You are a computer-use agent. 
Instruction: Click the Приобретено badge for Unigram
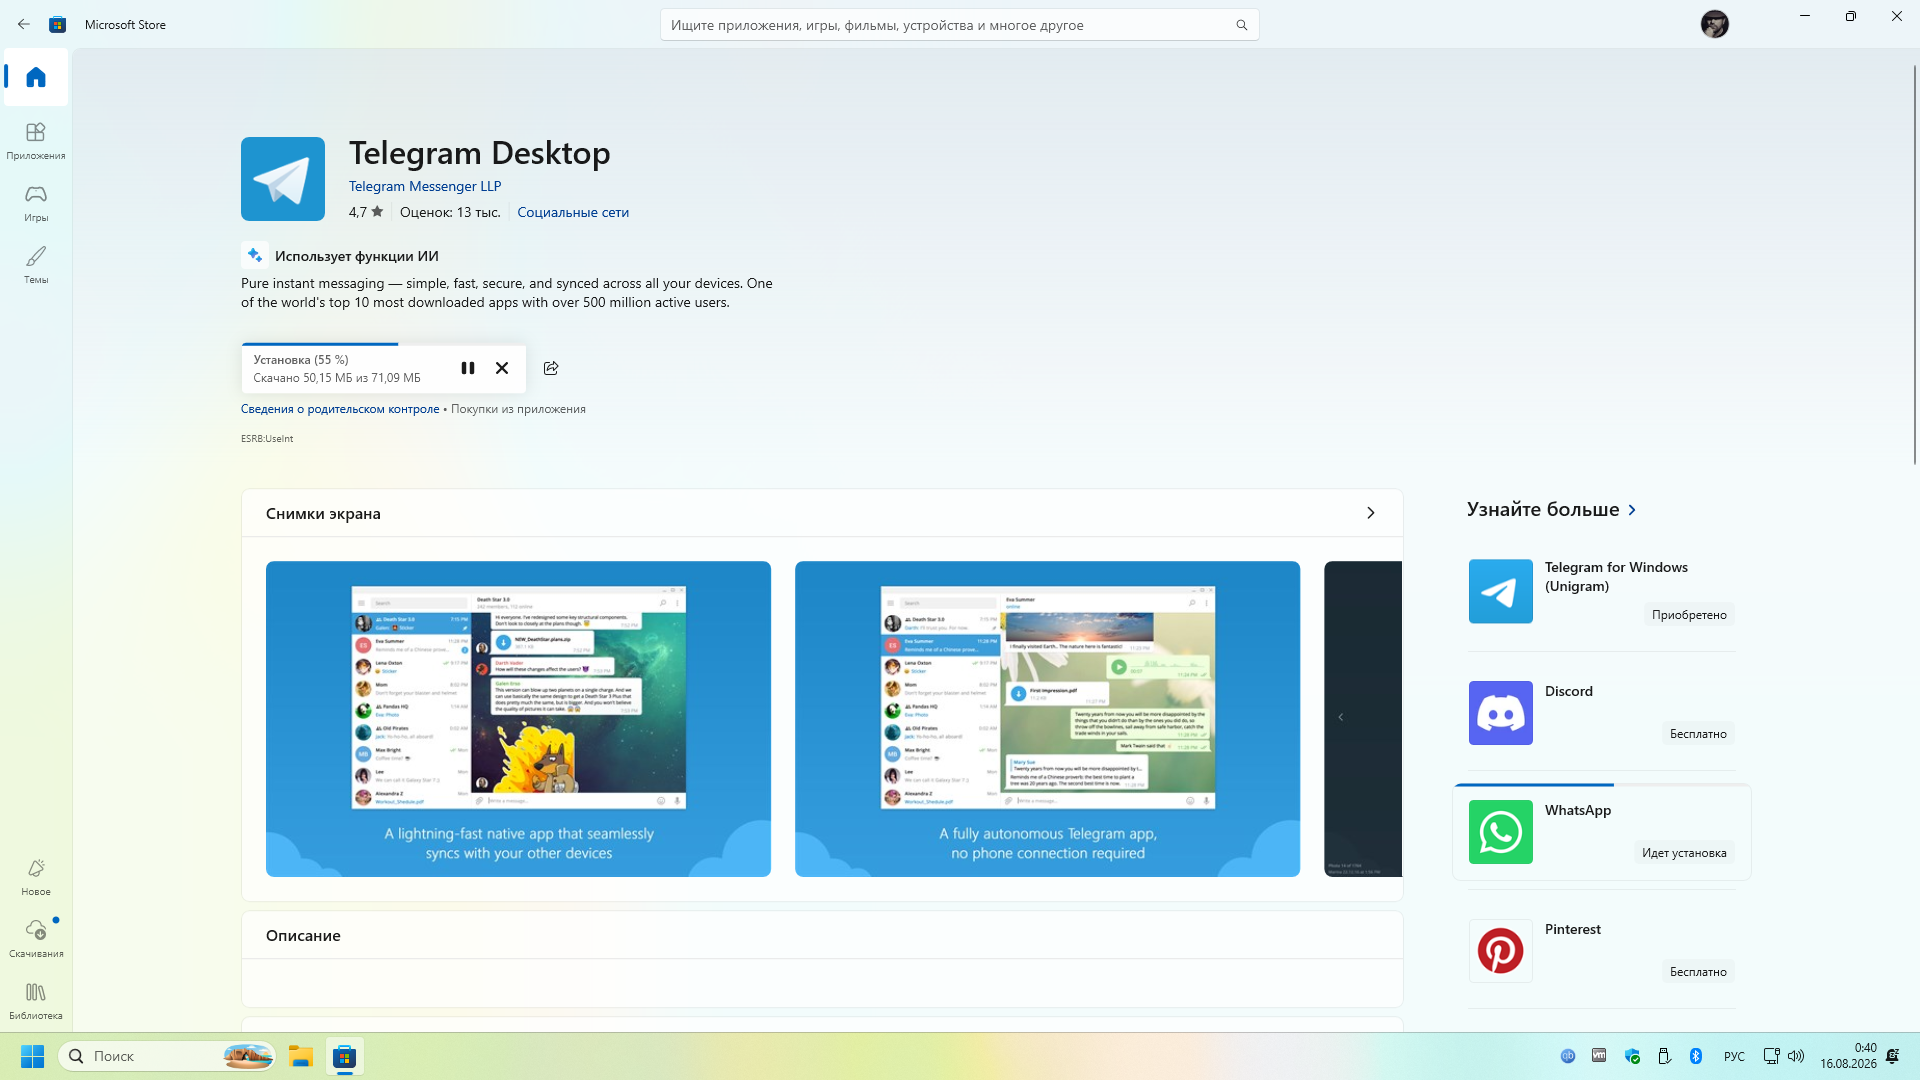click(x=1689, y=615)
